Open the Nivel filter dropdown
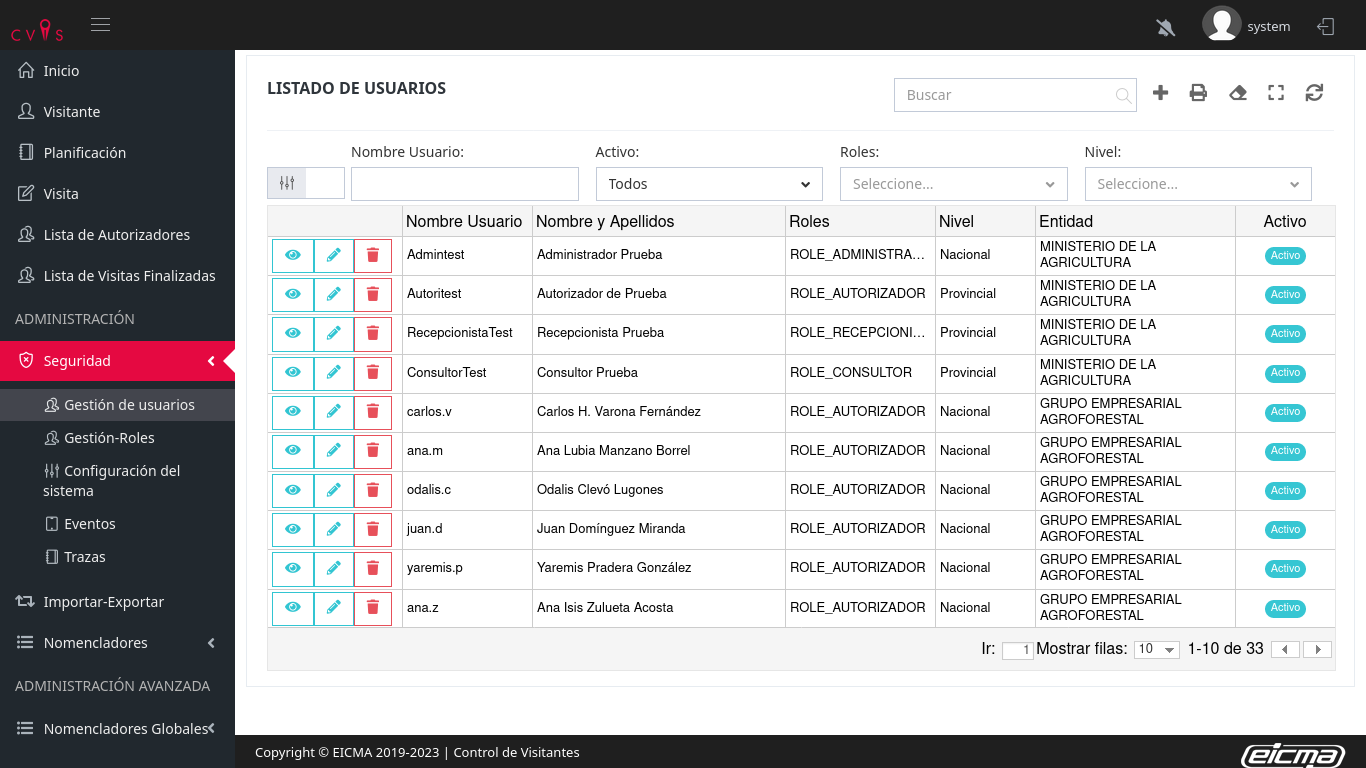This screenshot has width=1366, height=768. 1197,184
